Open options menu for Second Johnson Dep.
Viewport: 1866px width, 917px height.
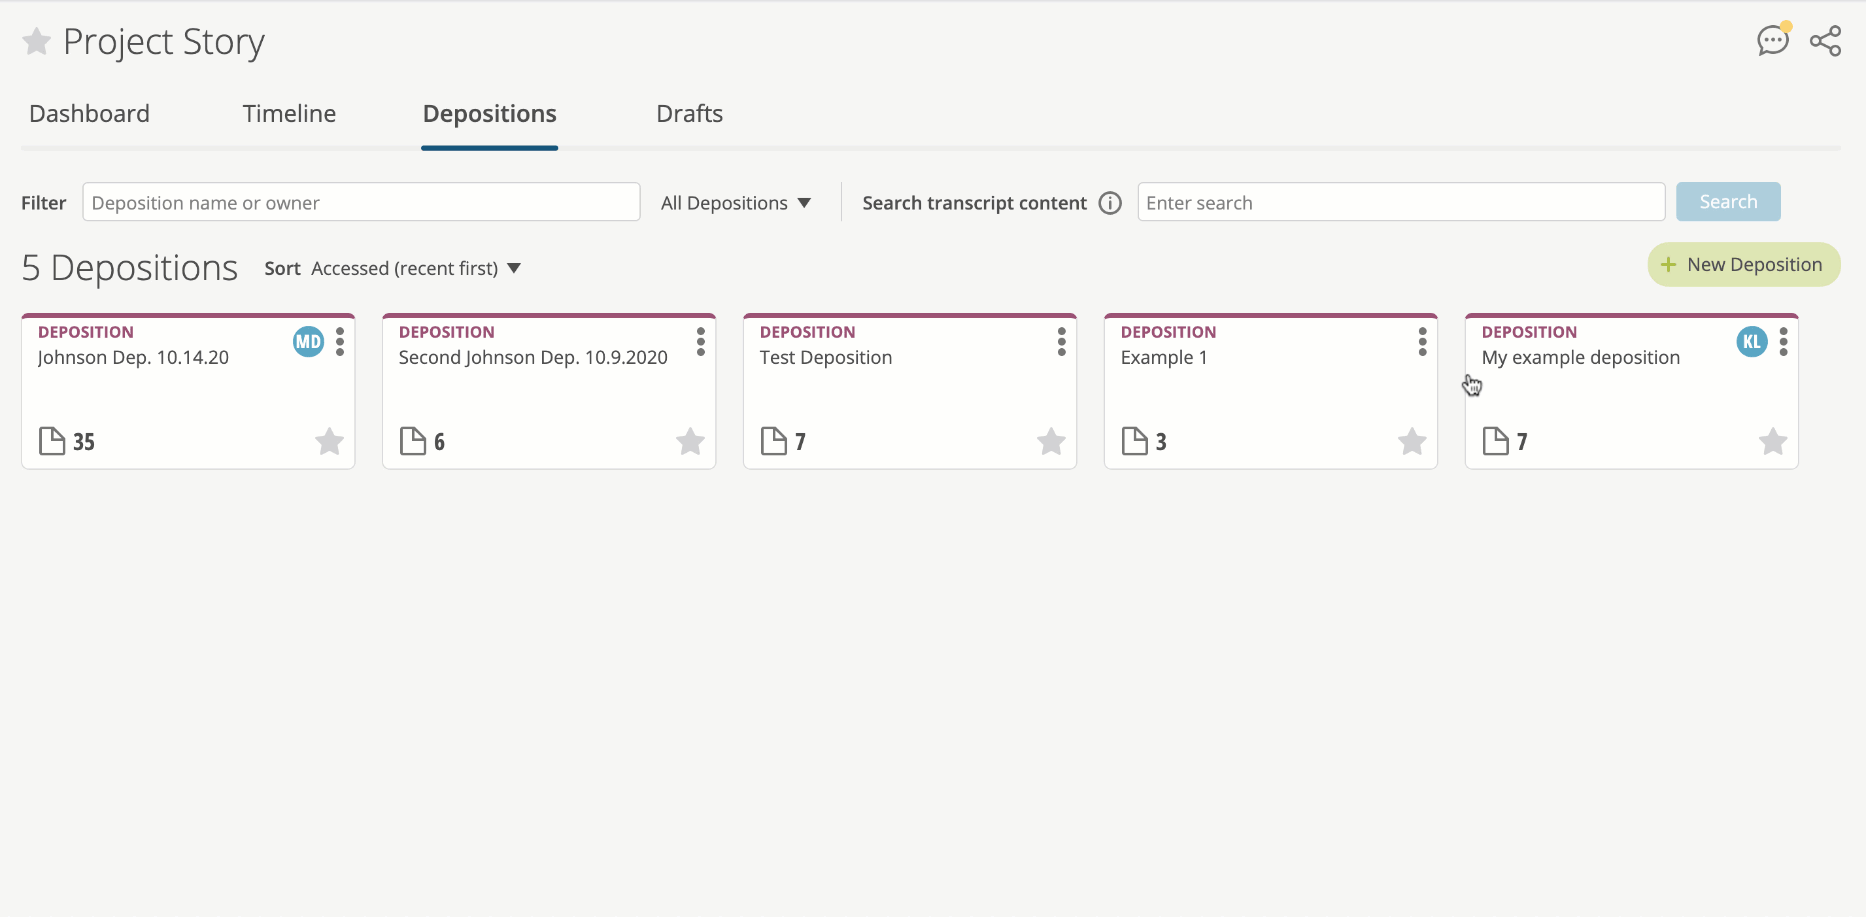(x=701, y=342)
